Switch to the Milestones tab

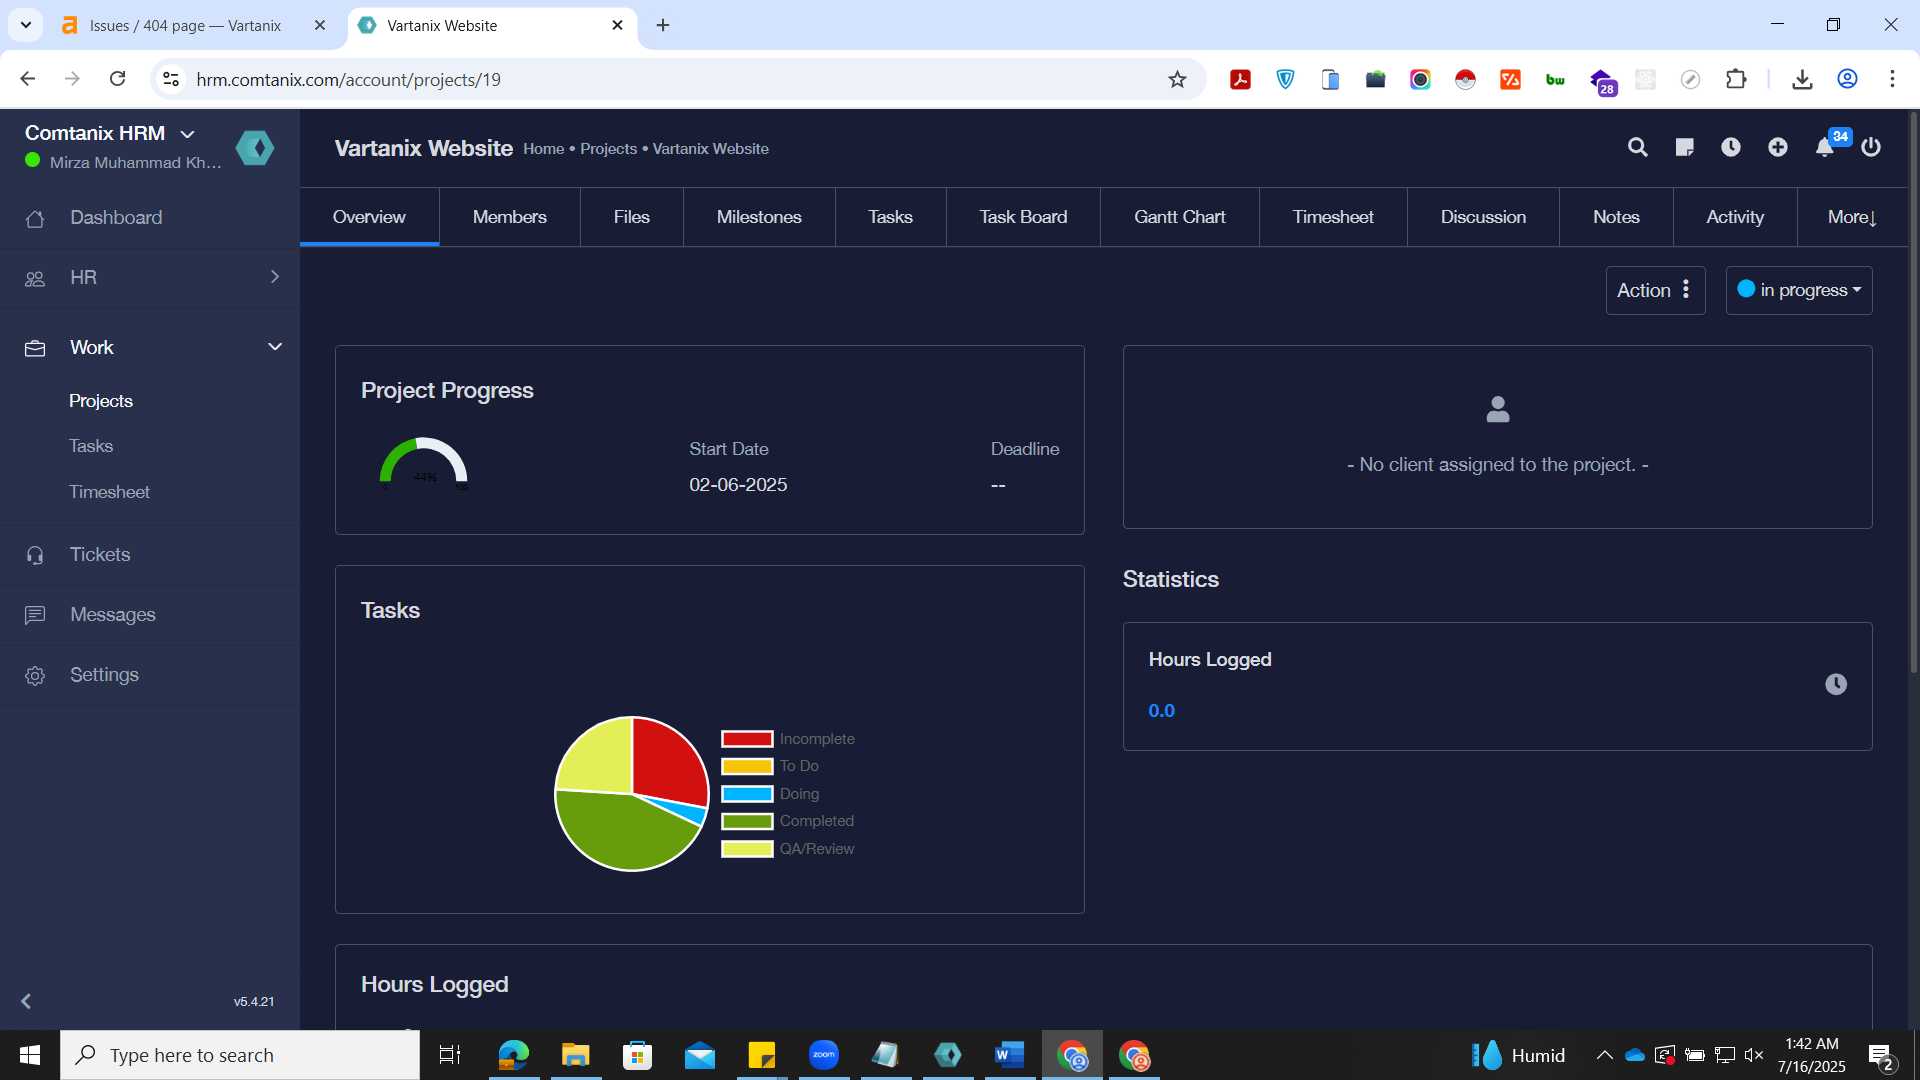coord(759,217)
